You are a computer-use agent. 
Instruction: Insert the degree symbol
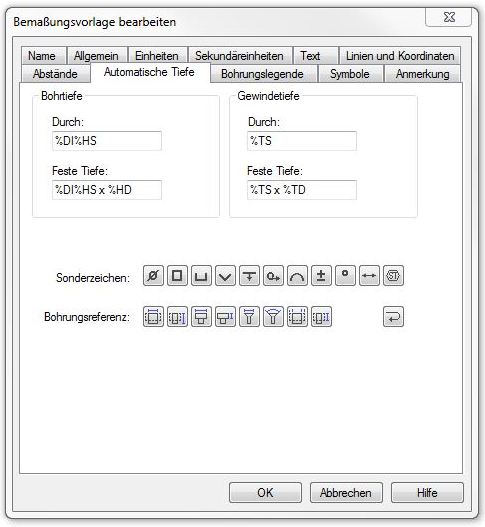[345, 276]
